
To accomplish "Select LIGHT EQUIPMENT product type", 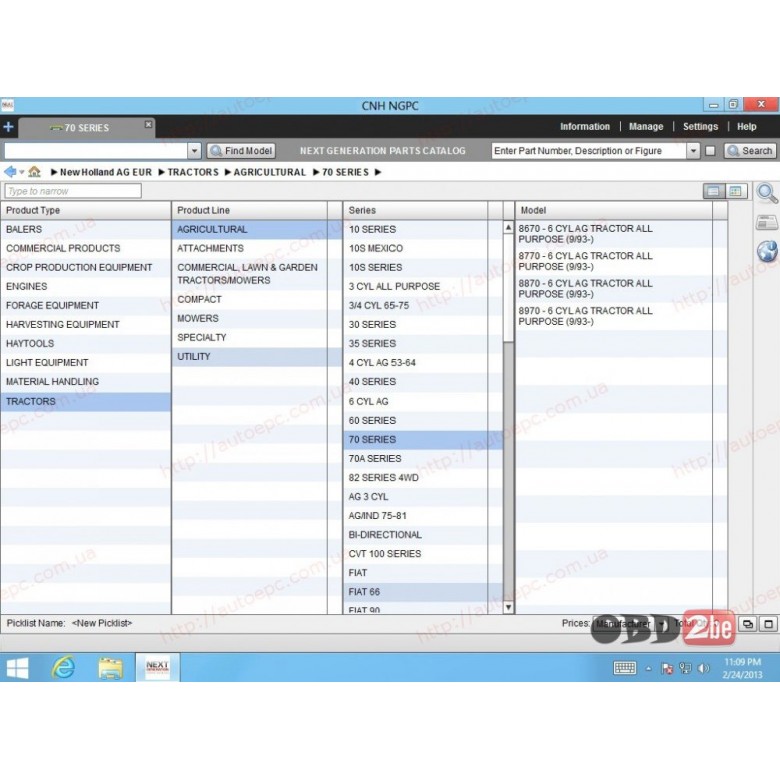I will click(x=86, y=363).
